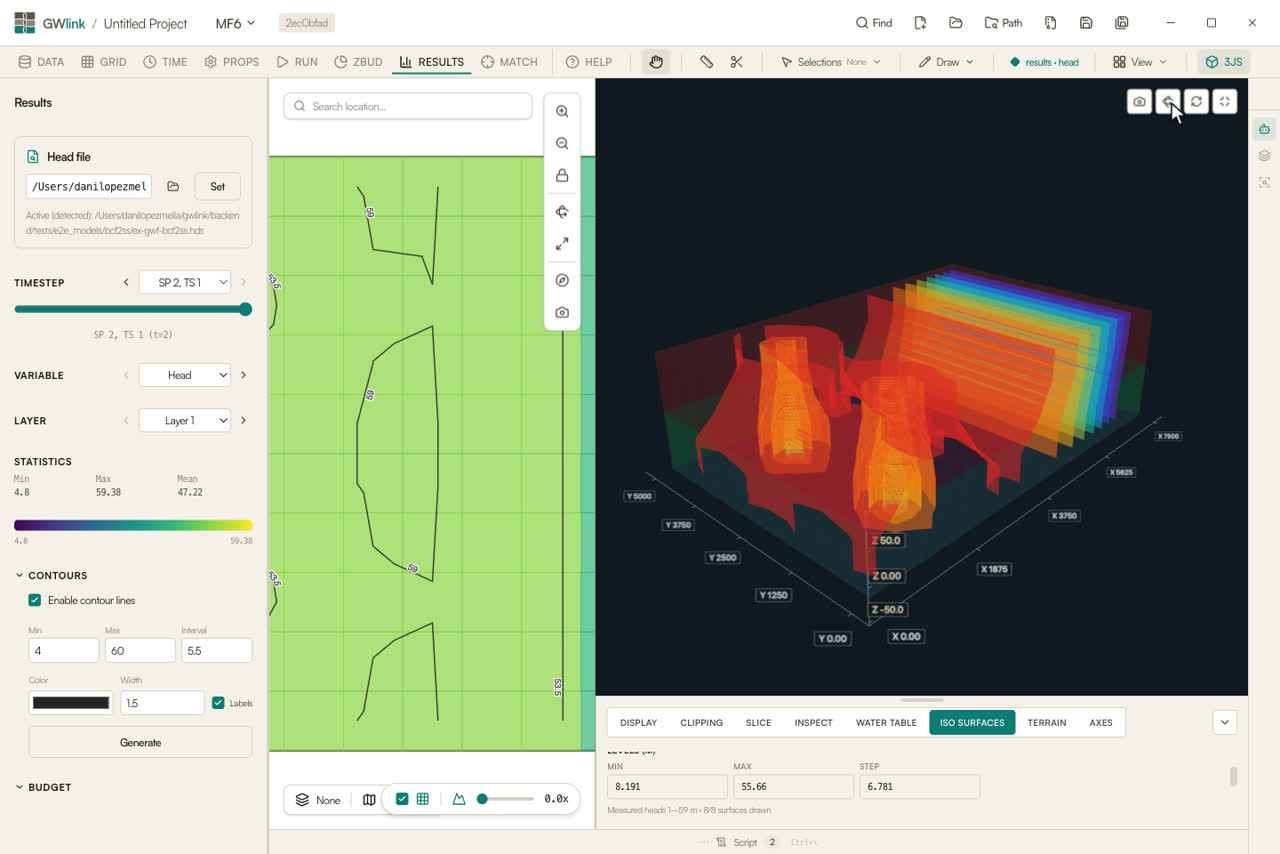Open the HELP page

coord(589,62)
